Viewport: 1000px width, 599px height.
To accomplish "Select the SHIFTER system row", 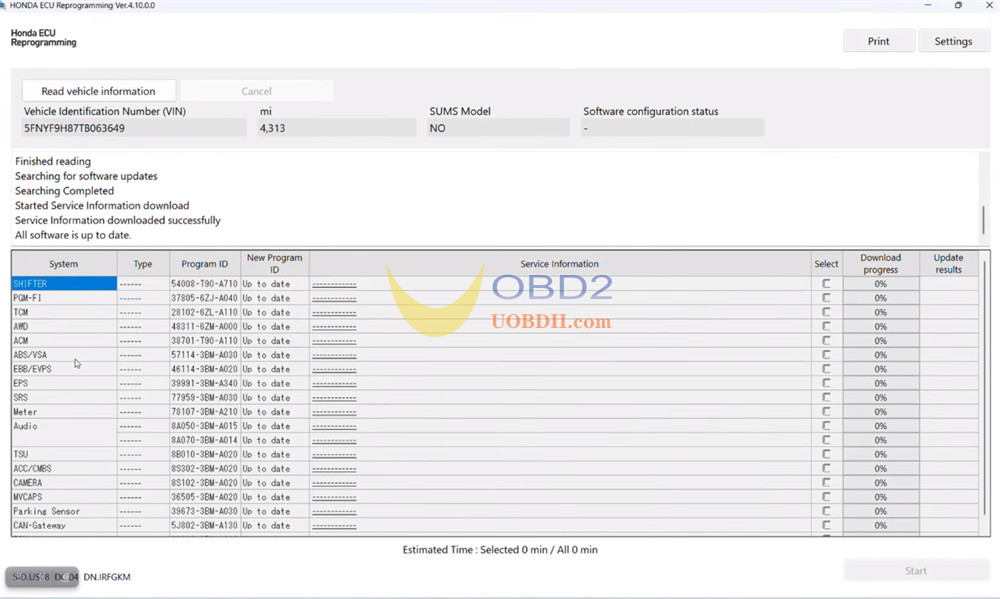I will [x=64, y=283].
